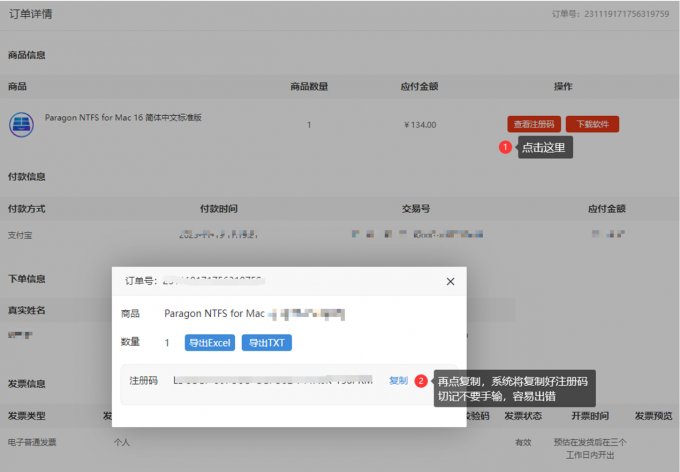Click the 操作 column header

point(563,87)
